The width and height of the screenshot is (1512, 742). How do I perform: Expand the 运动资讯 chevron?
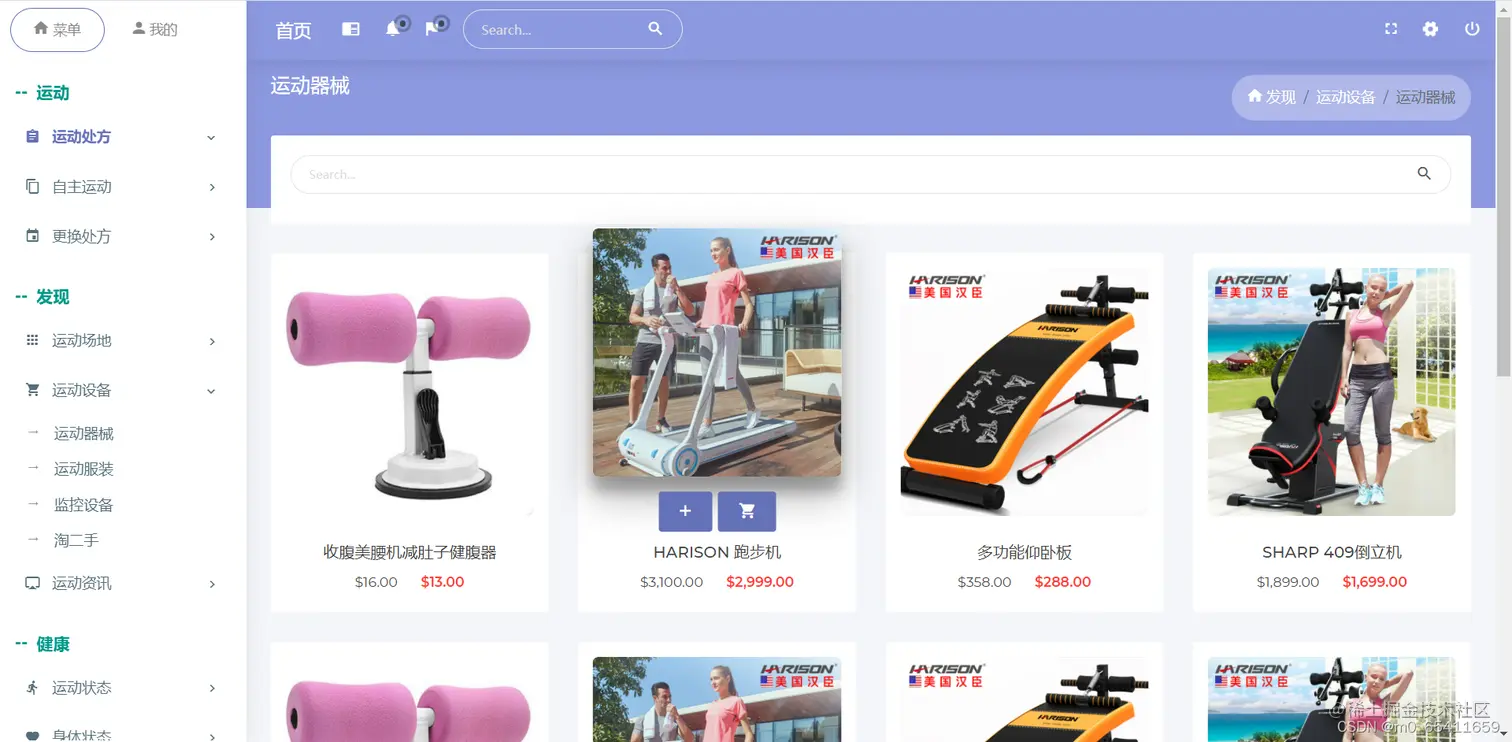(212, 584)
